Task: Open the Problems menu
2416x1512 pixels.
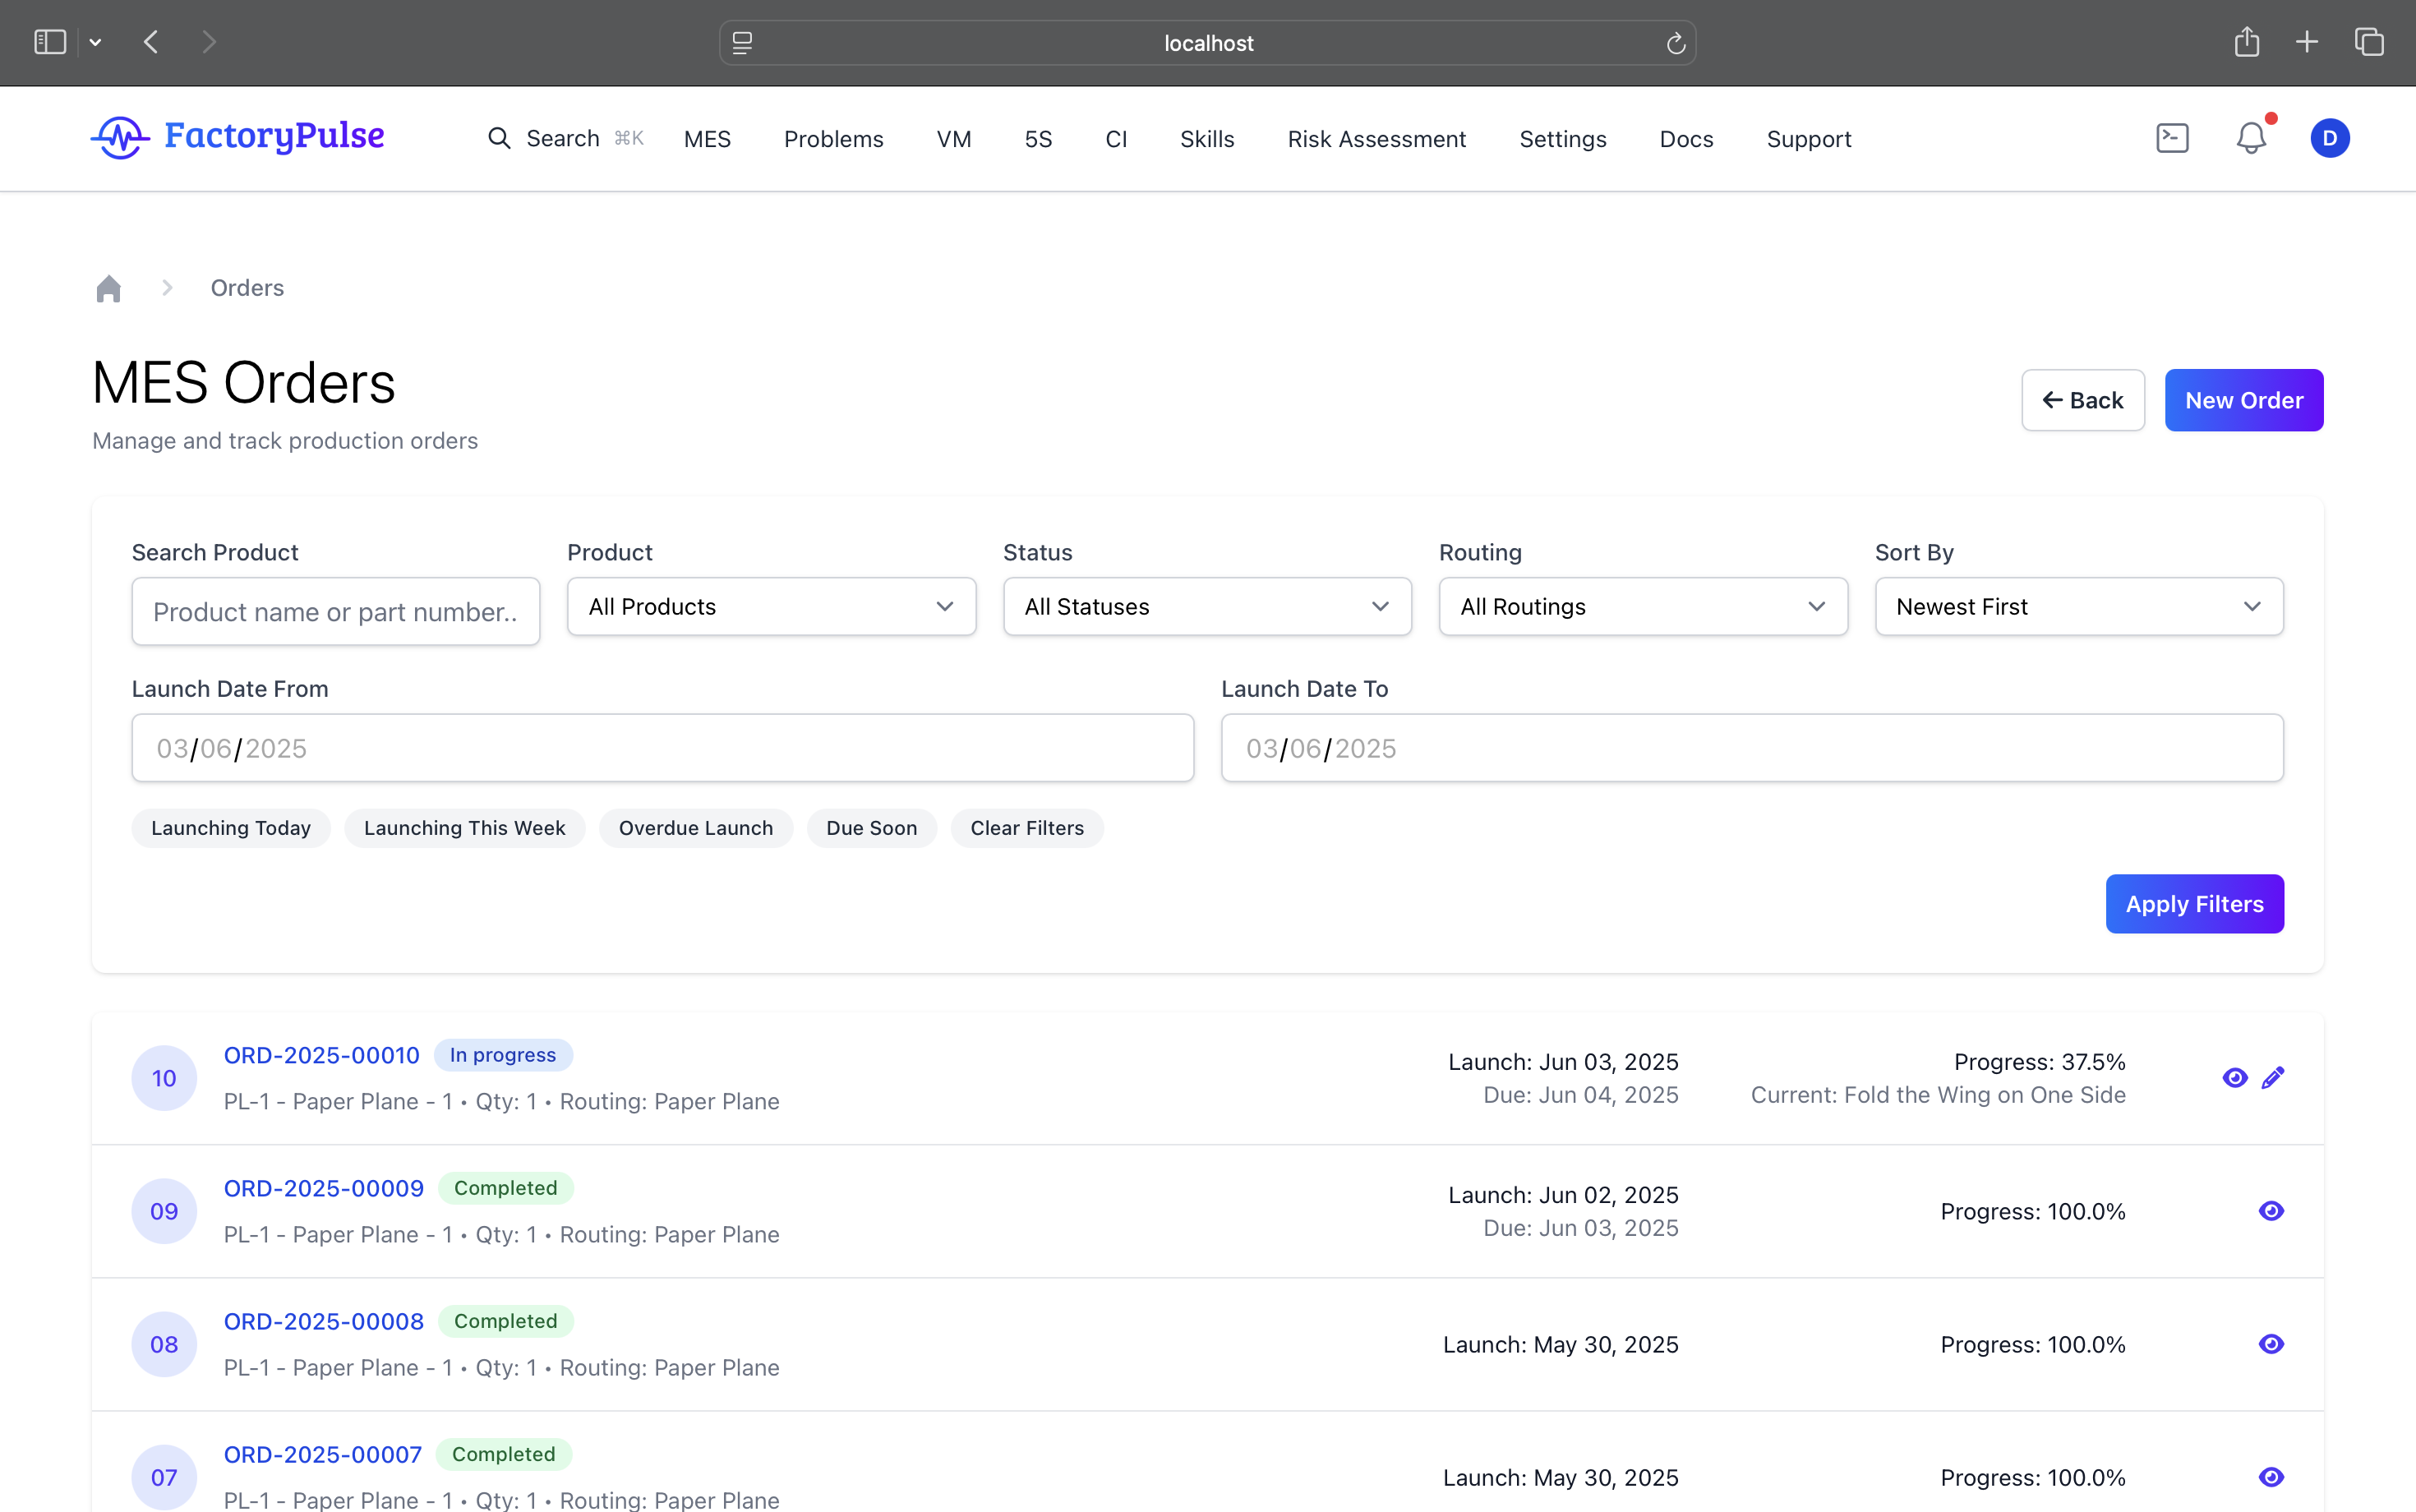Action: [x=833, y=139]
